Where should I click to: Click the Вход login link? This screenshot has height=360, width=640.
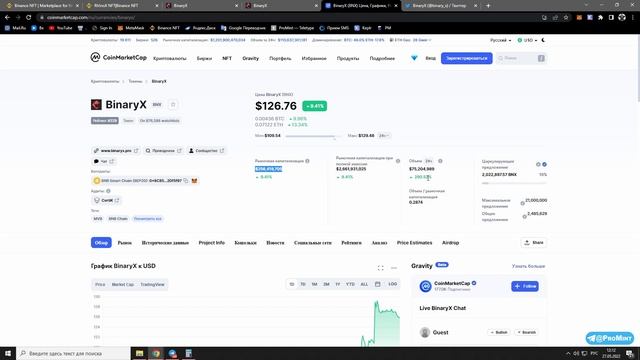pos(431,58)
